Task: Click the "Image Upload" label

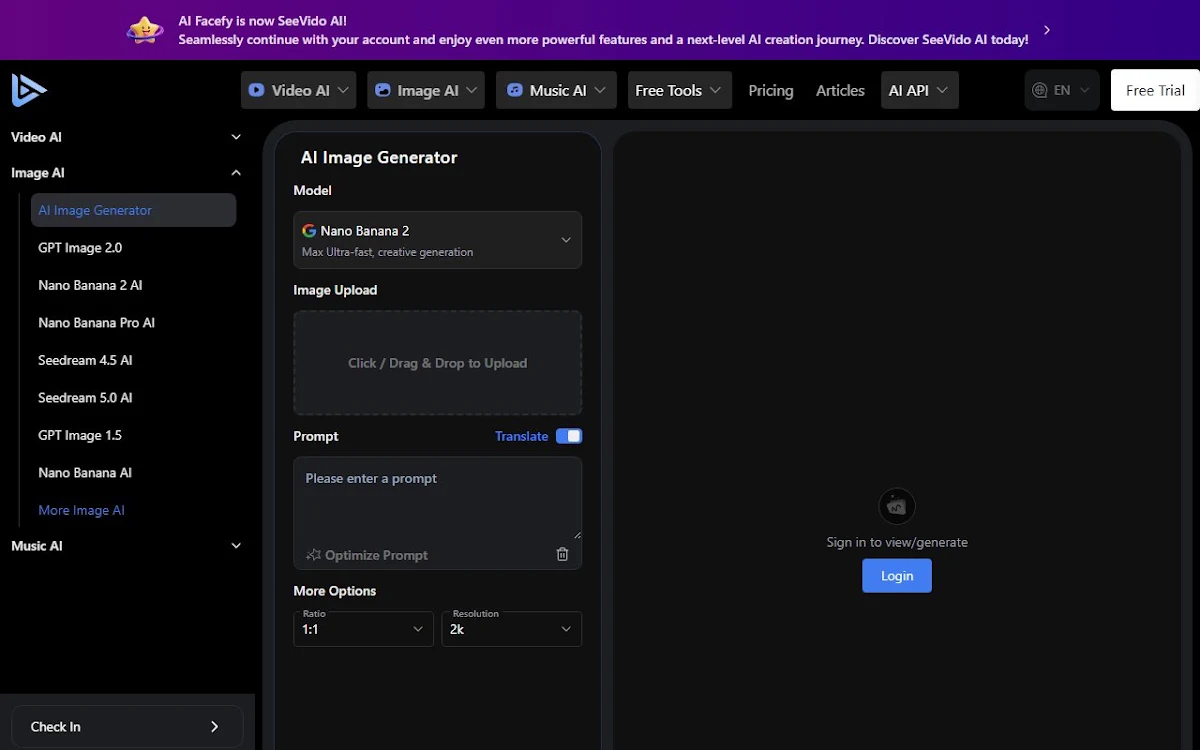Action: pyautogui.click(x=335, y=290)
